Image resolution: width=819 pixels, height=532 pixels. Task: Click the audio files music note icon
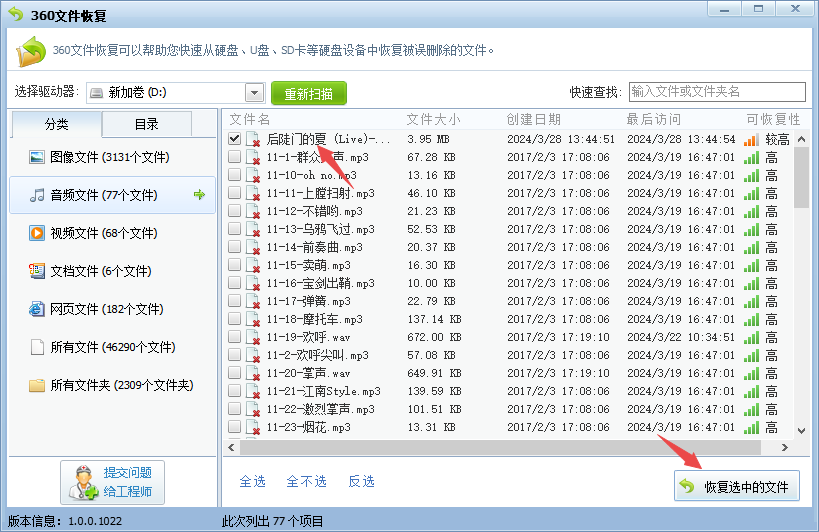37,195
